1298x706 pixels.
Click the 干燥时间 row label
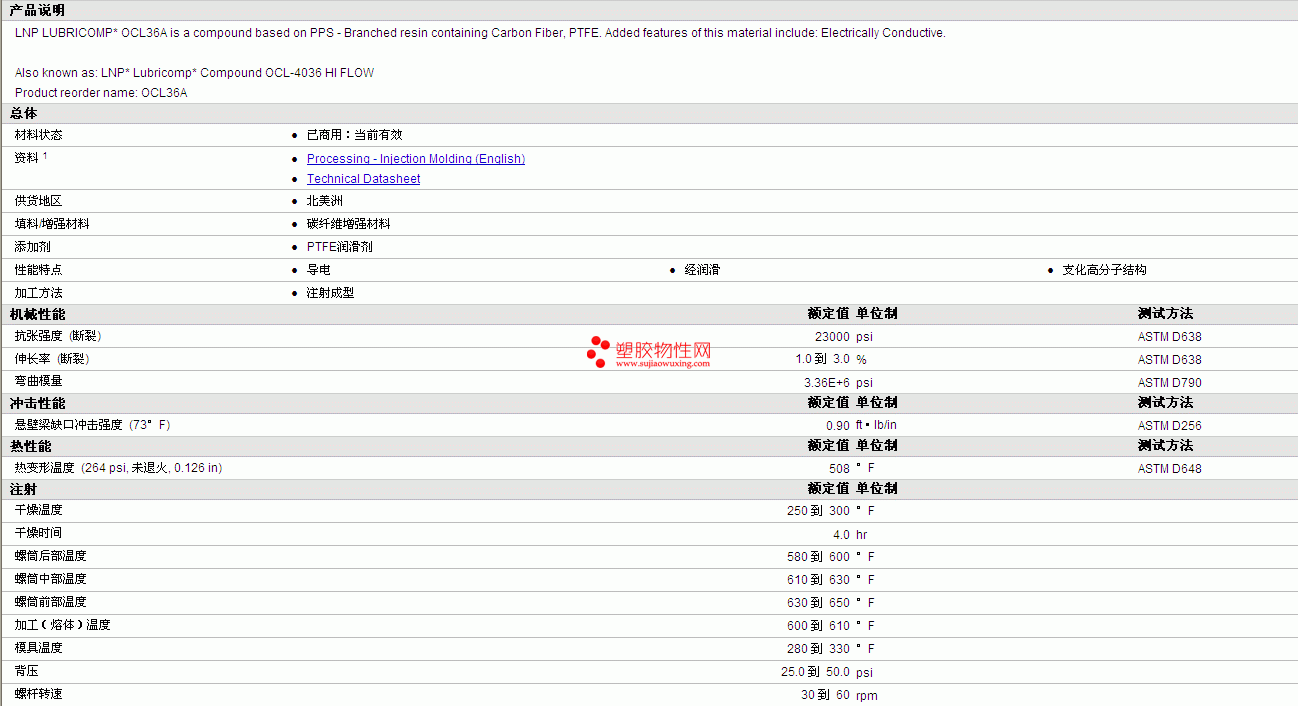pyautogui.click(x=38, y=533)
